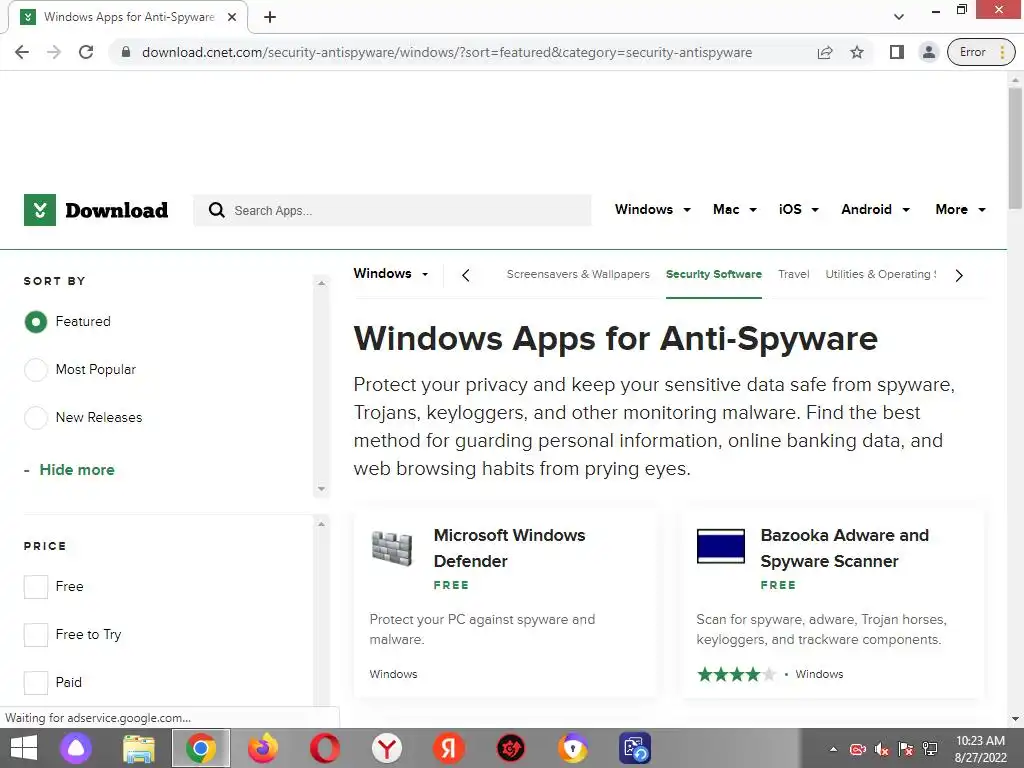The height and width of the screenshot is (768, 1024).
Task: Open Microsoft Windows Defender app link
Action: (x=509, y=548)
